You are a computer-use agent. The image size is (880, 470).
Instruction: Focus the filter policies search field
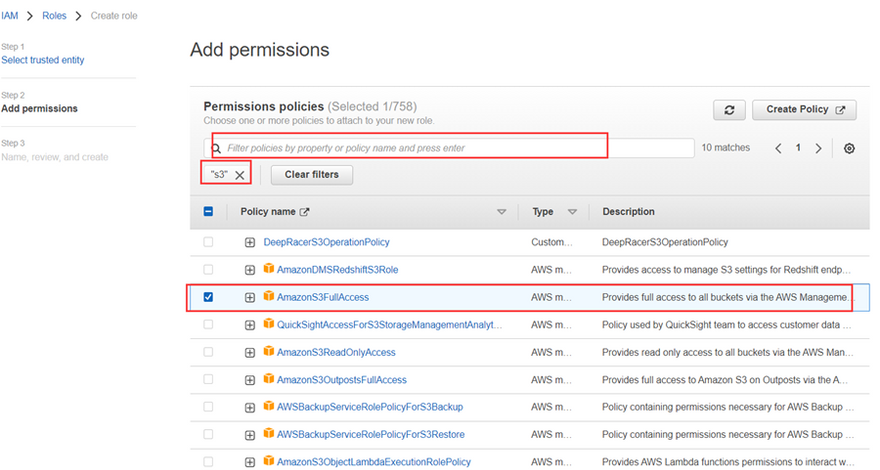[449, 148]
